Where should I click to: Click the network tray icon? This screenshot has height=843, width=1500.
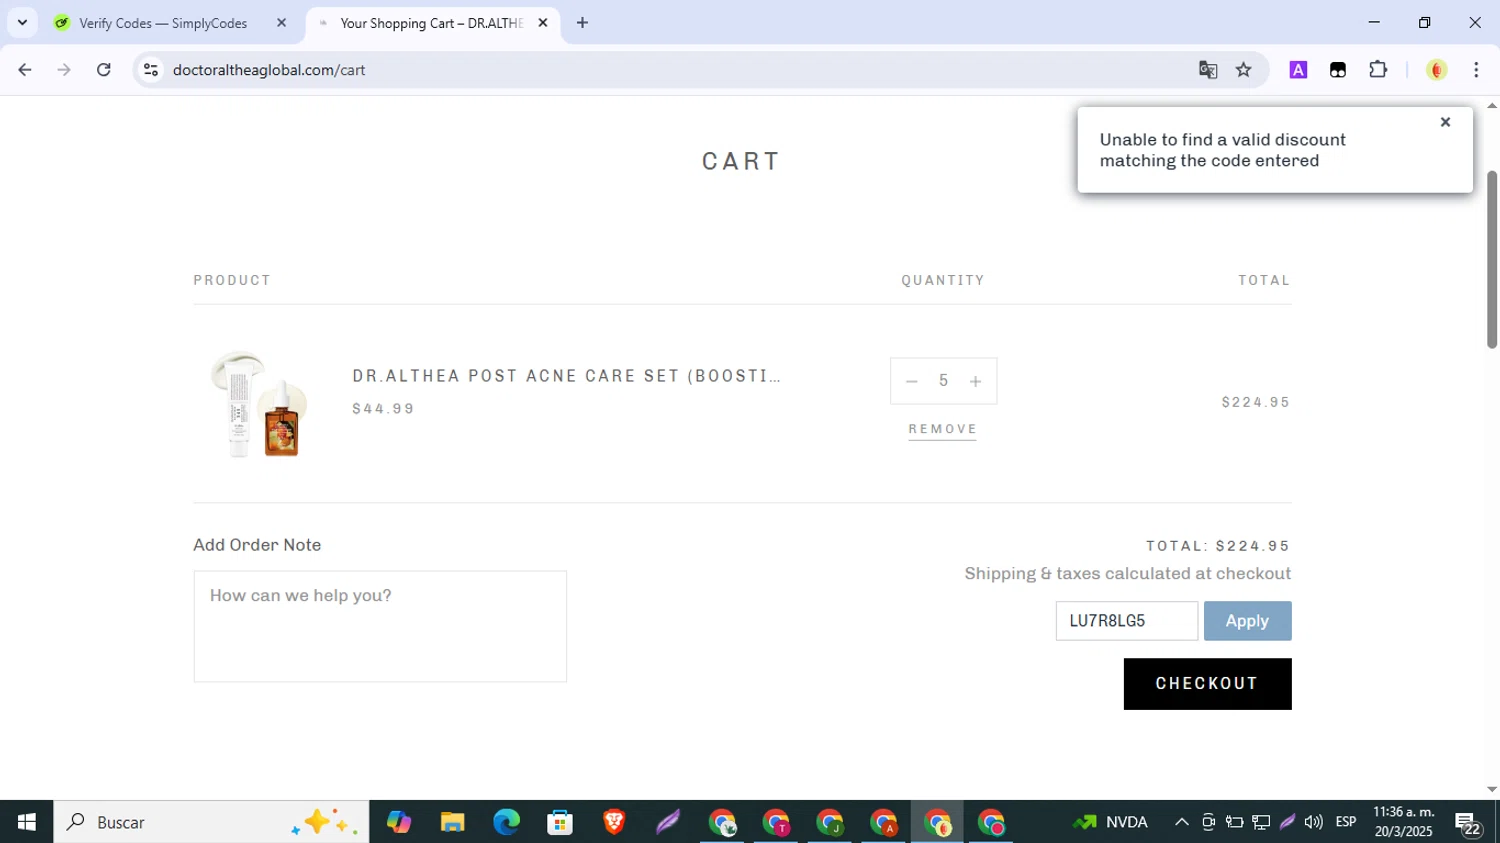(x=1261, y=822)
